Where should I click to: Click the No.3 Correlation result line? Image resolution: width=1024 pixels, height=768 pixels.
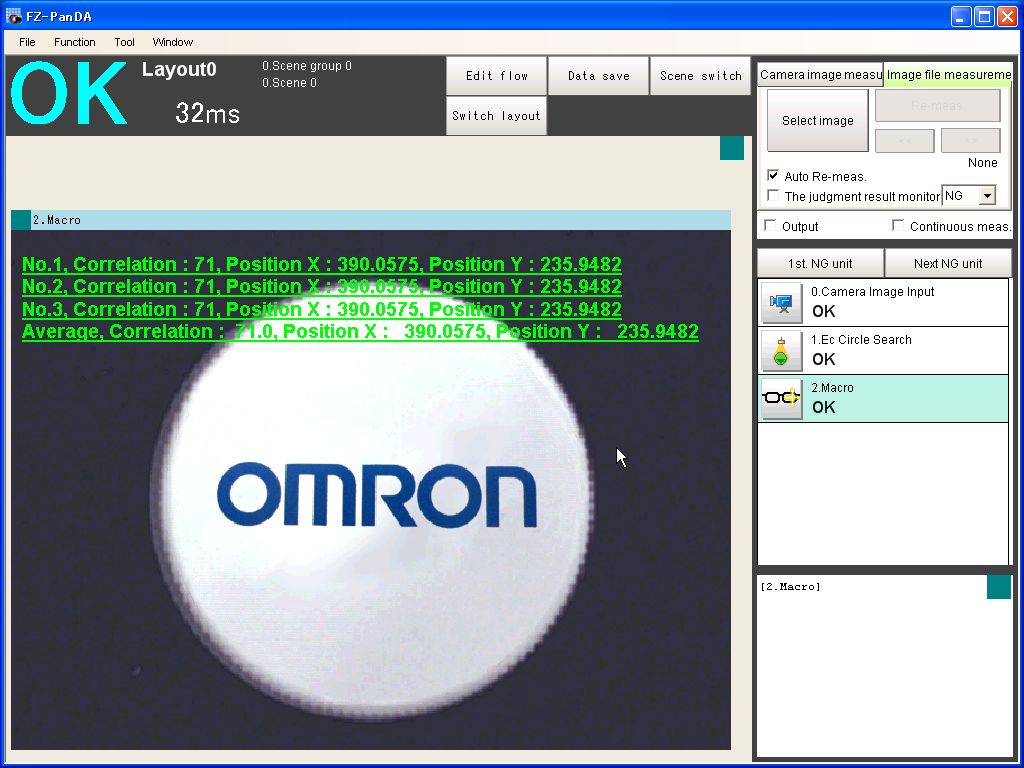pyautogui.click(x=322, y=309)
